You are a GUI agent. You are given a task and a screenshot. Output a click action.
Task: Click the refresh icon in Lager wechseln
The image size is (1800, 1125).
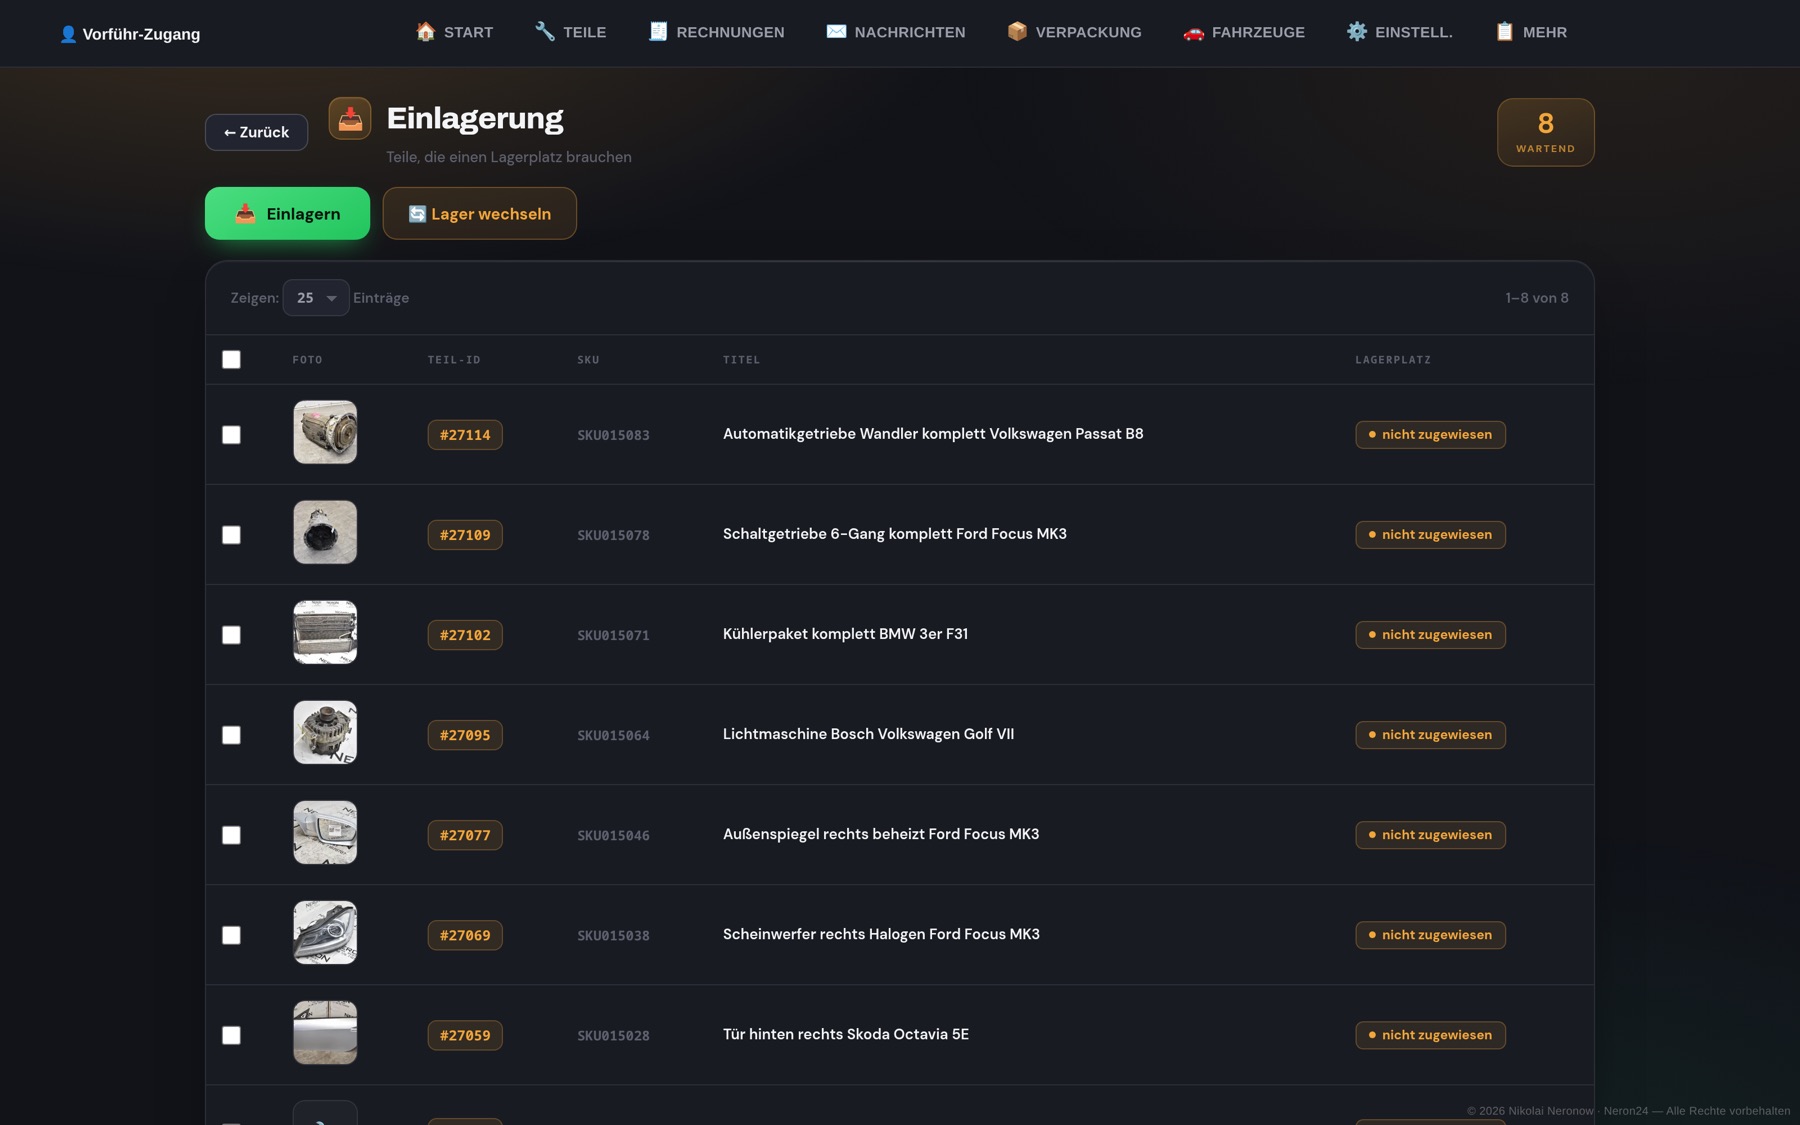[x=417, y=214]
